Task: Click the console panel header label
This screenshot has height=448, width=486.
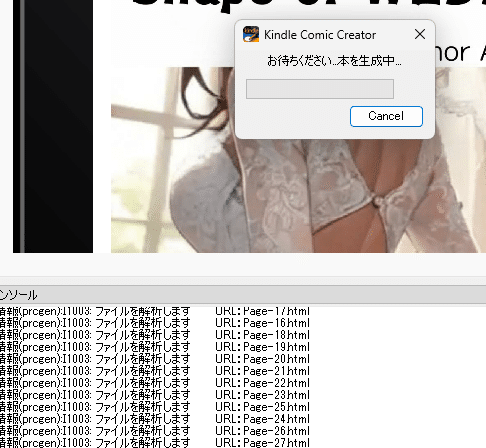Action: click(x=18, y=295)
